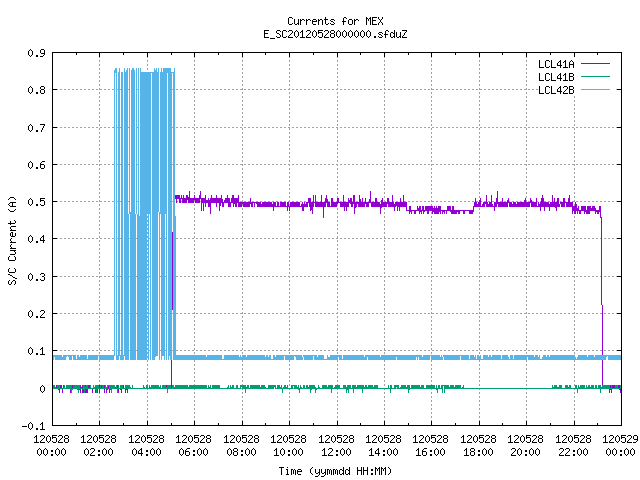The width and height of the screenshot is (640, 480).
Task: Click the purple LCL41A legend line sample
Action: (x=596, y=64)
